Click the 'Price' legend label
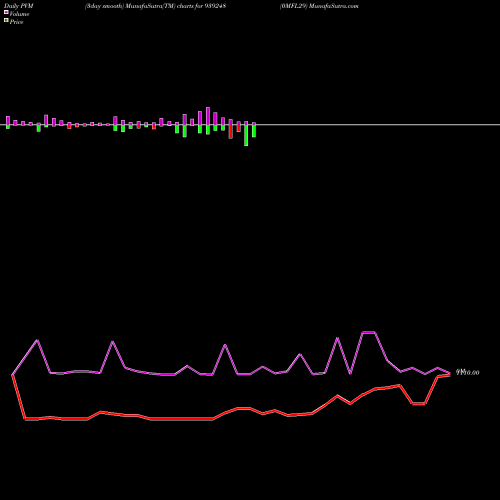The width and height of the screenshot is (500, 500). point(16,22)
